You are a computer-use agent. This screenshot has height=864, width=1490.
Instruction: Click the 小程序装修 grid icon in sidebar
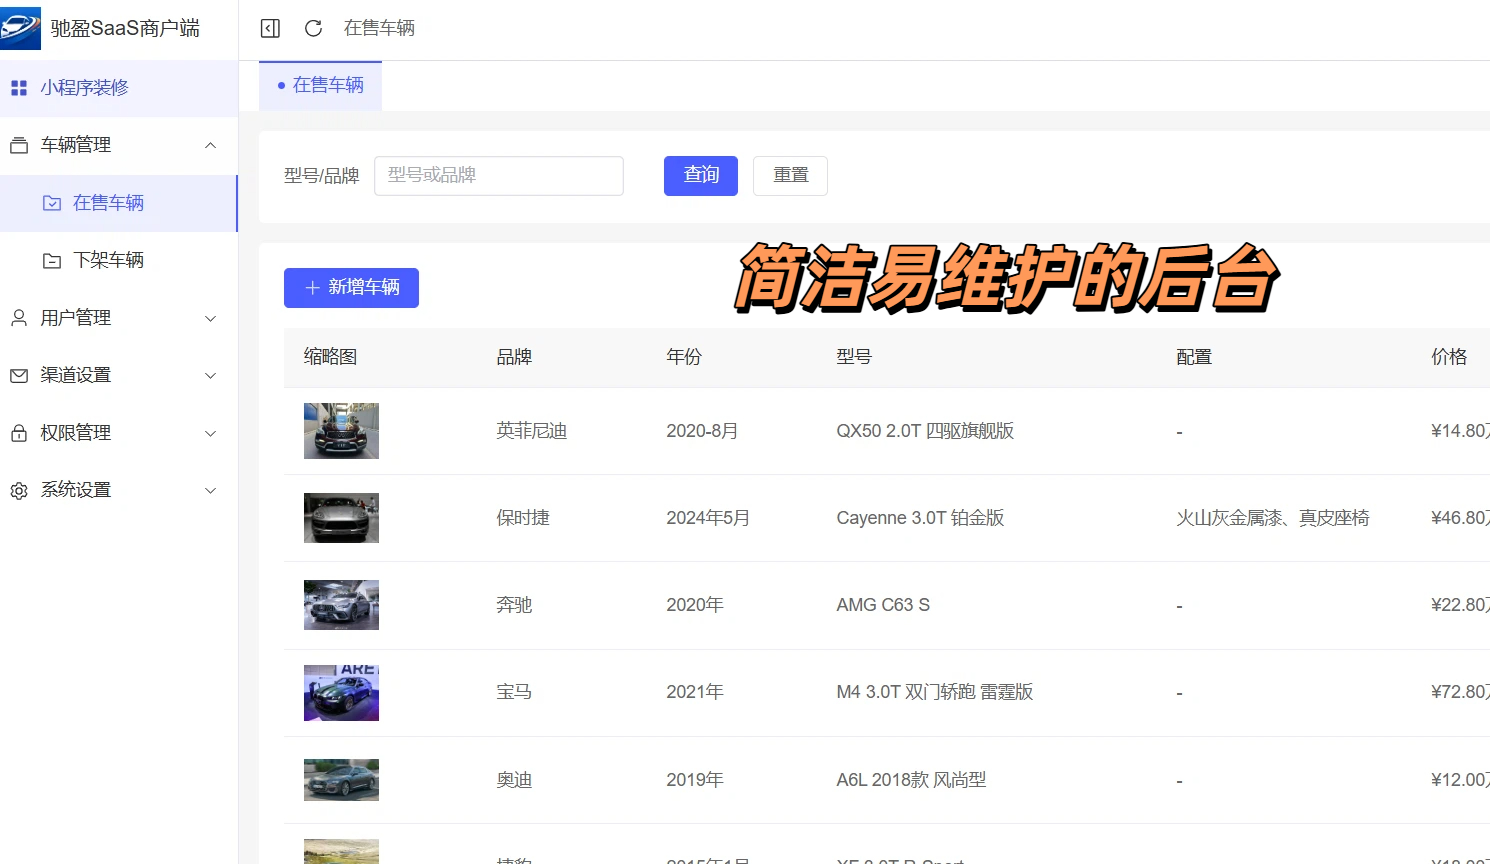click(18, 88)
